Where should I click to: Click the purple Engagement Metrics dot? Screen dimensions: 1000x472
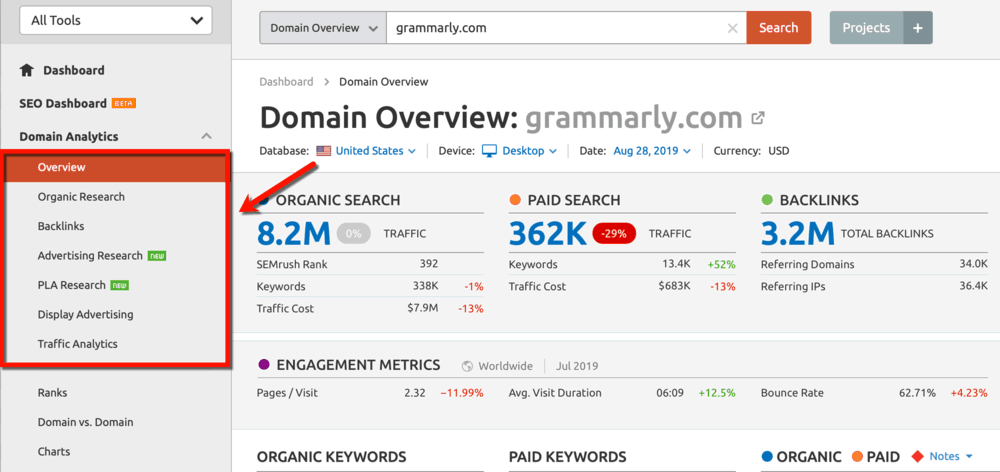(263, 365)
